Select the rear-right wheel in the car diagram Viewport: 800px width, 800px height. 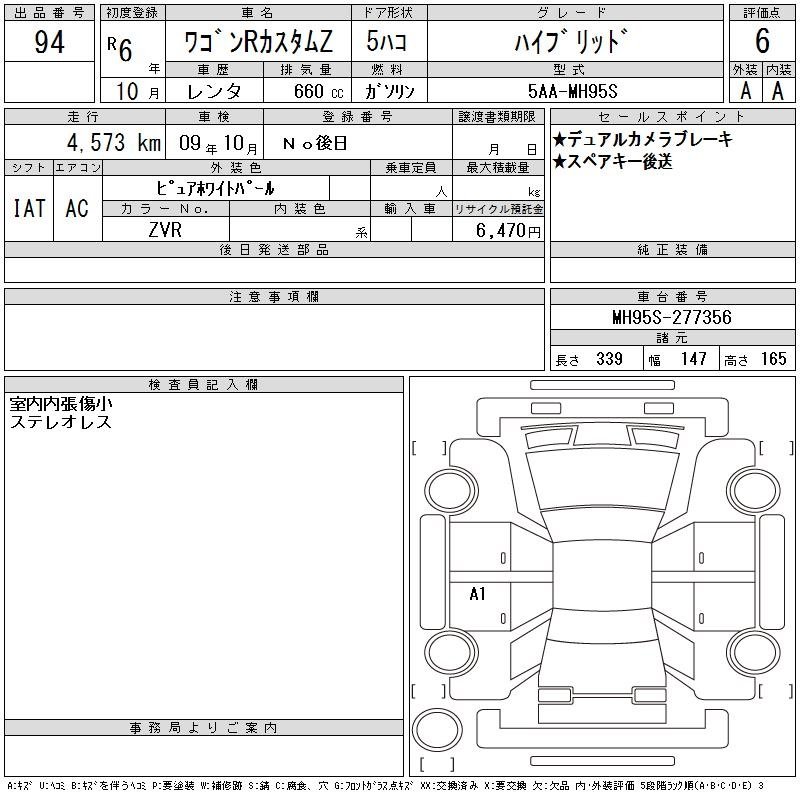(746, 650)
